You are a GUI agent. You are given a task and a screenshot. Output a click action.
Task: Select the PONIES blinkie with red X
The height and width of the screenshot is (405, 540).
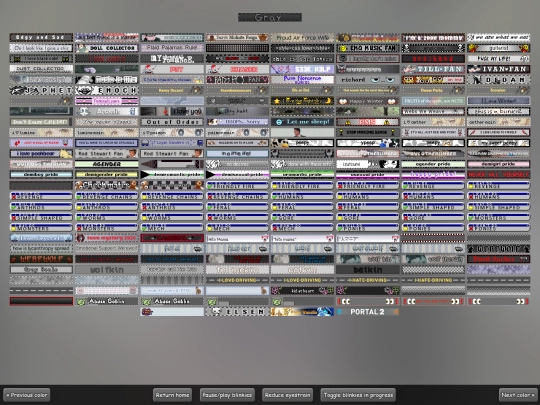499,227
